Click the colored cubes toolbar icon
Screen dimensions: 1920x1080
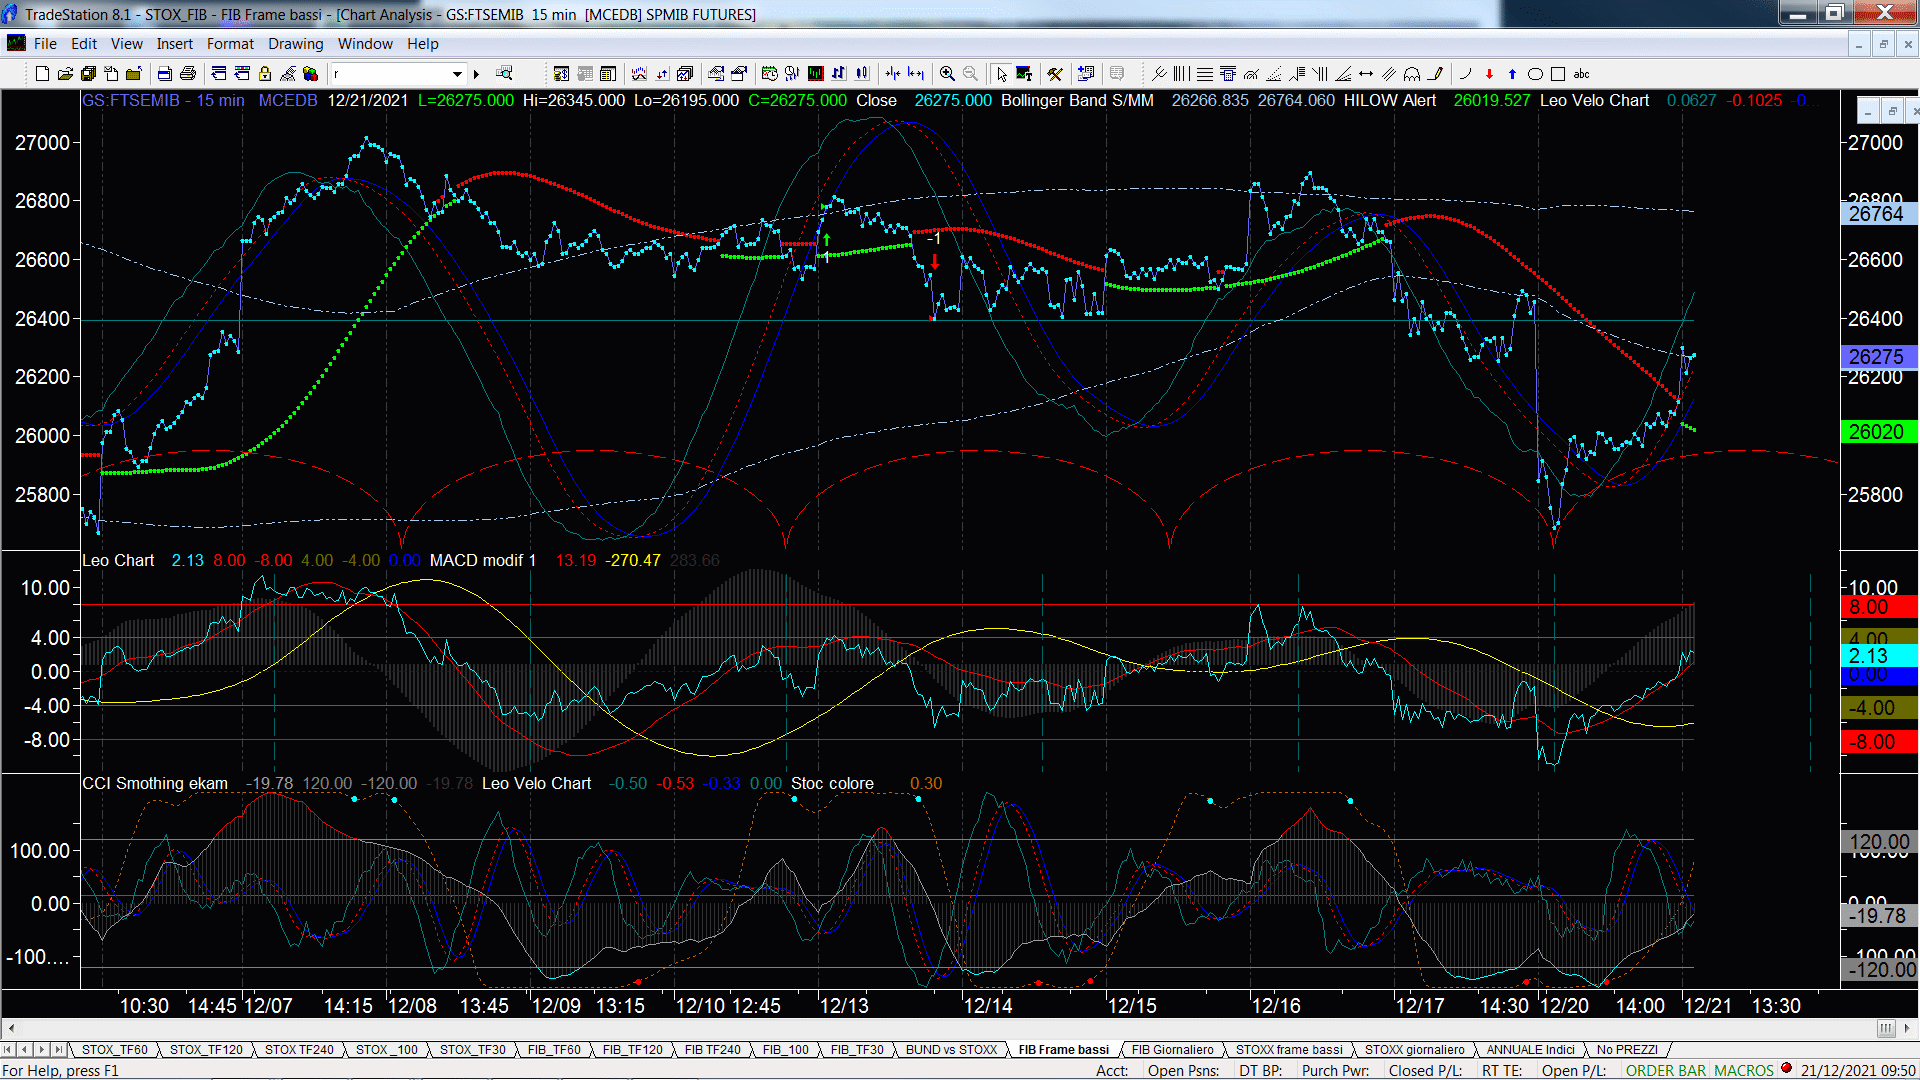(x=310, y=74)
